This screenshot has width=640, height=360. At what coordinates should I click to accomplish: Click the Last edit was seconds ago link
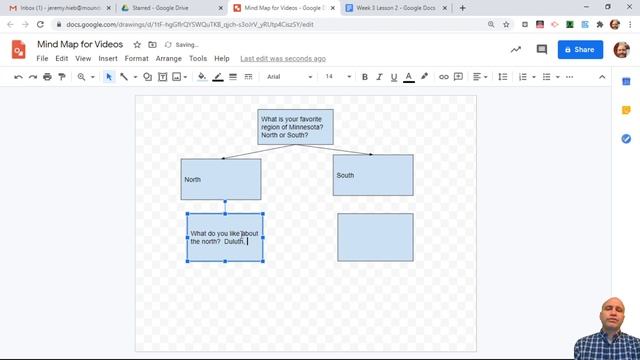point(283,58)
